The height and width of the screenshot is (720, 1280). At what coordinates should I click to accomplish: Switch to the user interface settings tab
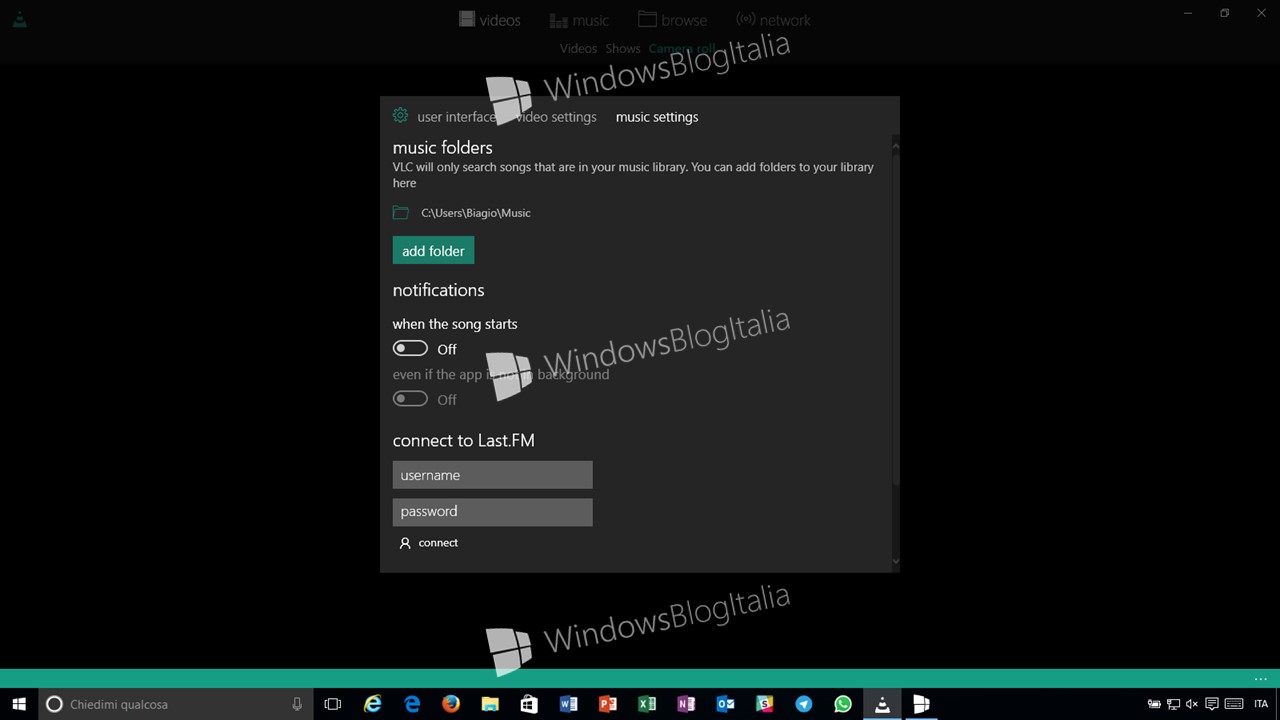point(457,117)
